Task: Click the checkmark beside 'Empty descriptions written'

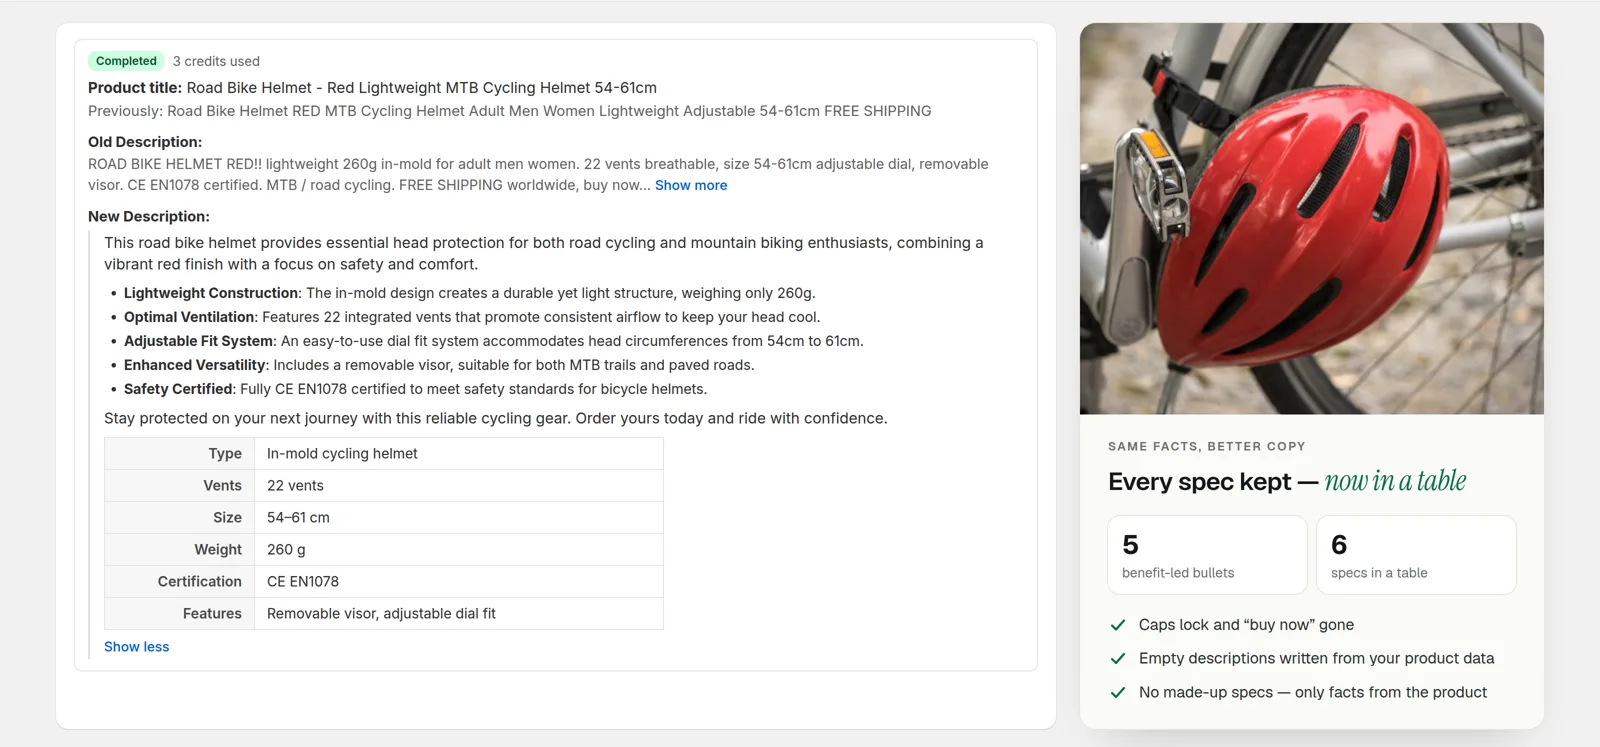Action: [1118, 659]
